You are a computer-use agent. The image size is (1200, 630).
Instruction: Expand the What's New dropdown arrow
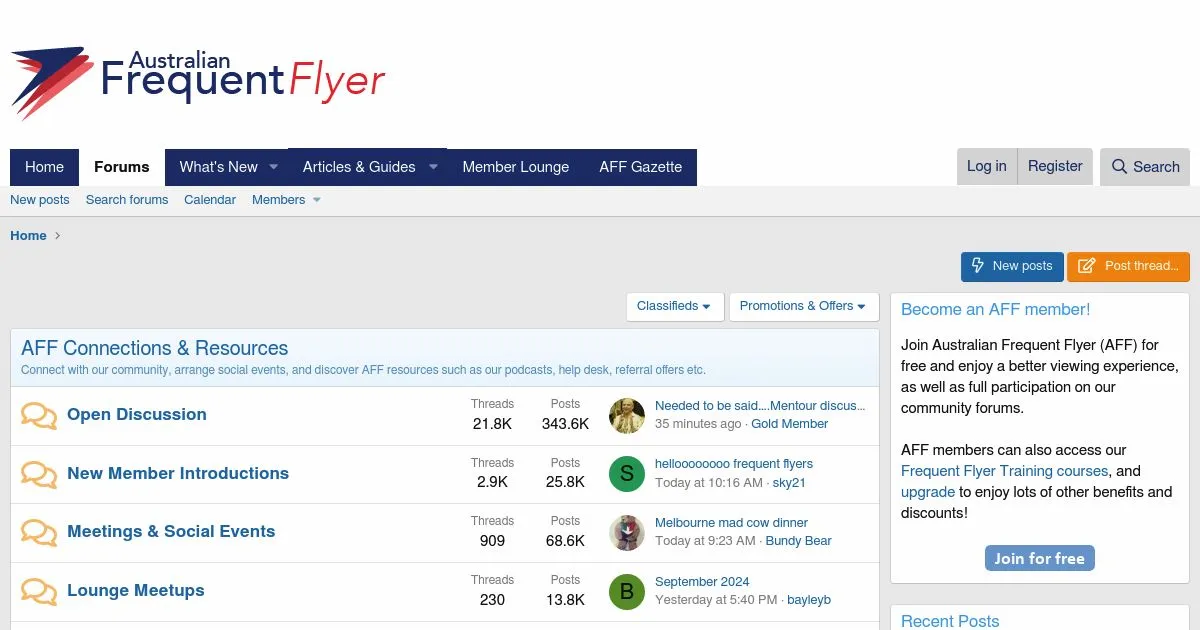point(273,167)
